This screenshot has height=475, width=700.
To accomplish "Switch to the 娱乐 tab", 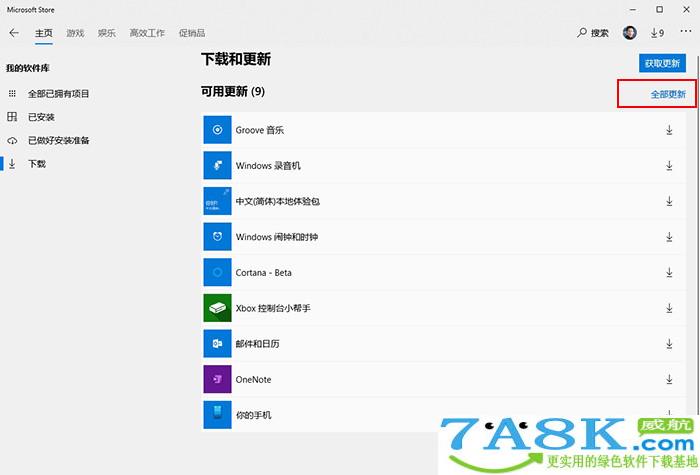I will coord(107,33).
